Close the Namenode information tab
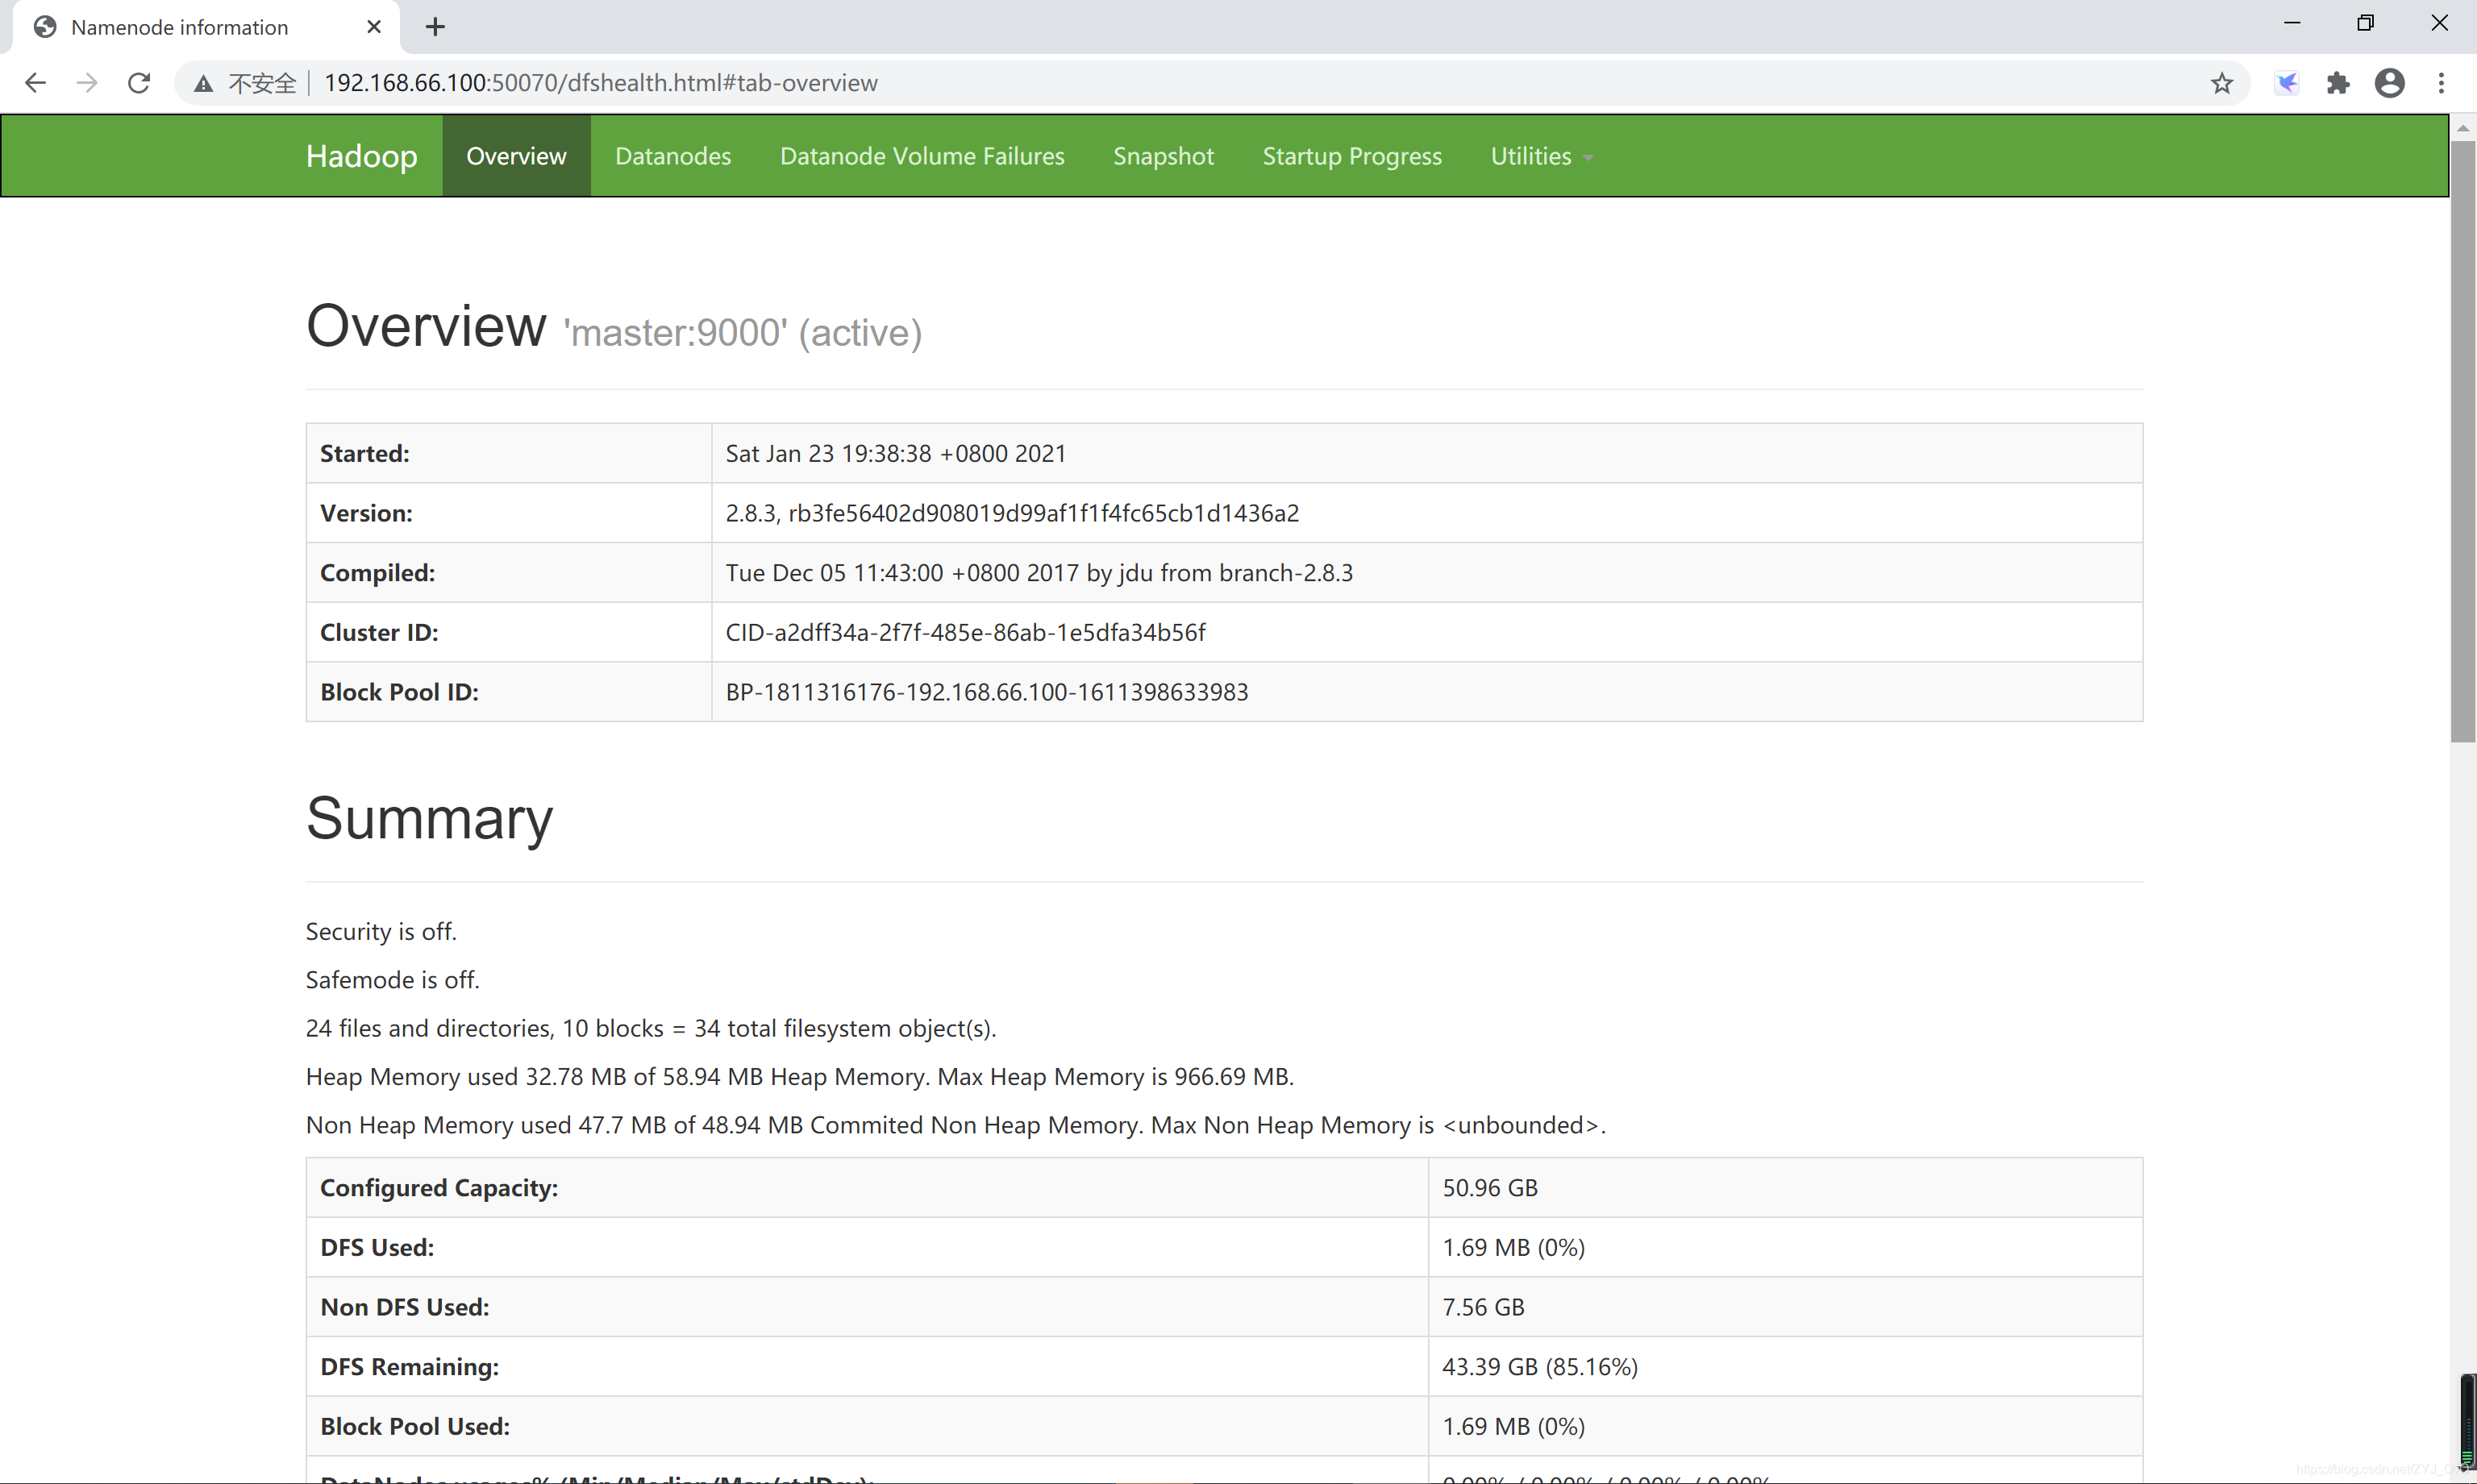Image resolution: width=2477 pixels, height=1484 pixels. point(374,27)
